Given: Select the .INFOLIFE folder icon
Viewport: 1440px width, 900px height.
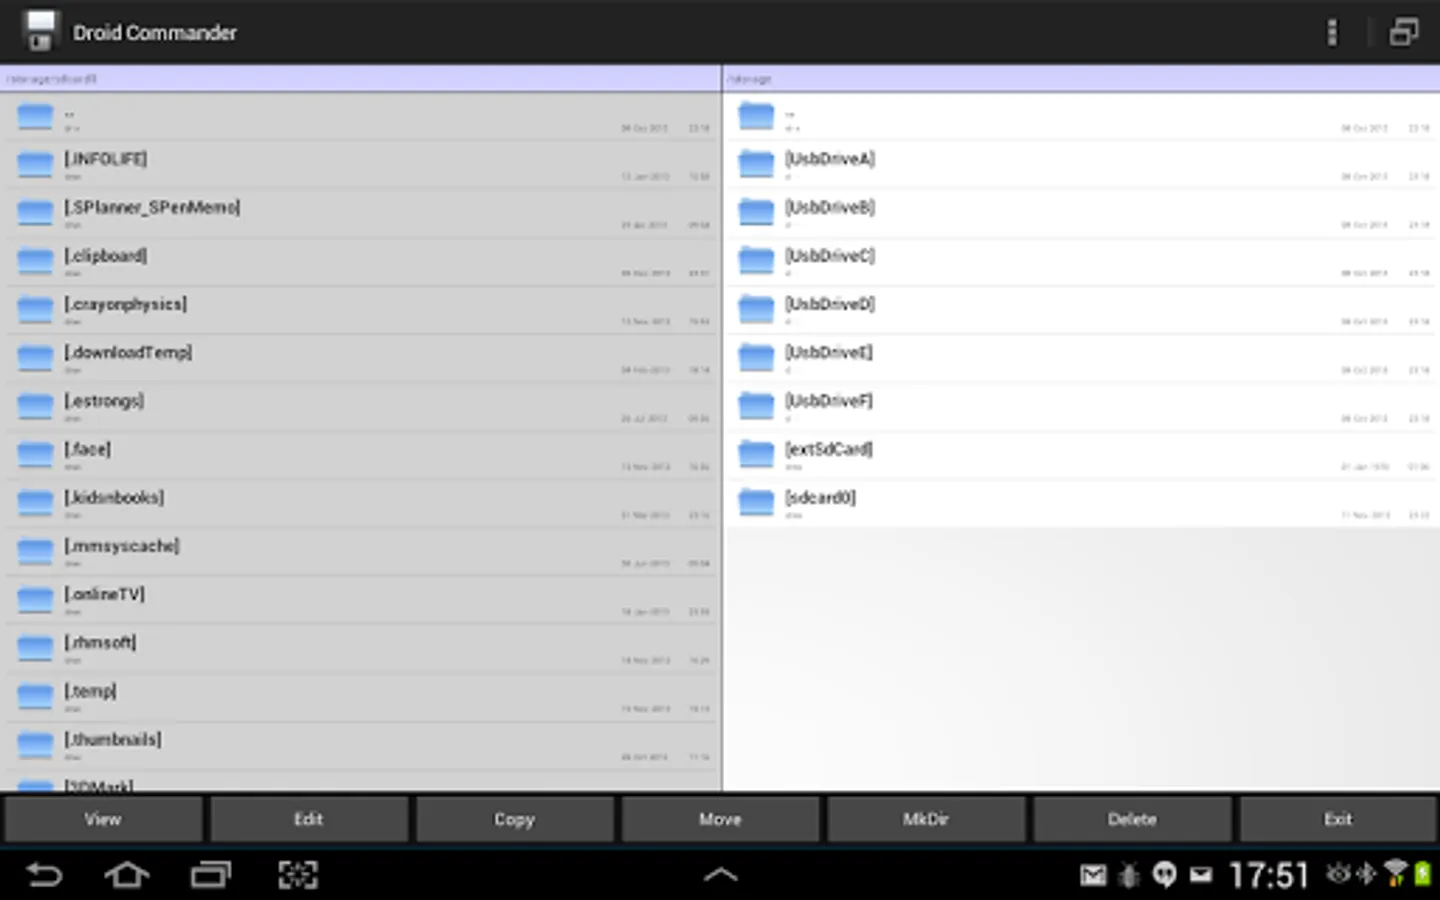Looking at the screenshot, I should click(35, 164).
